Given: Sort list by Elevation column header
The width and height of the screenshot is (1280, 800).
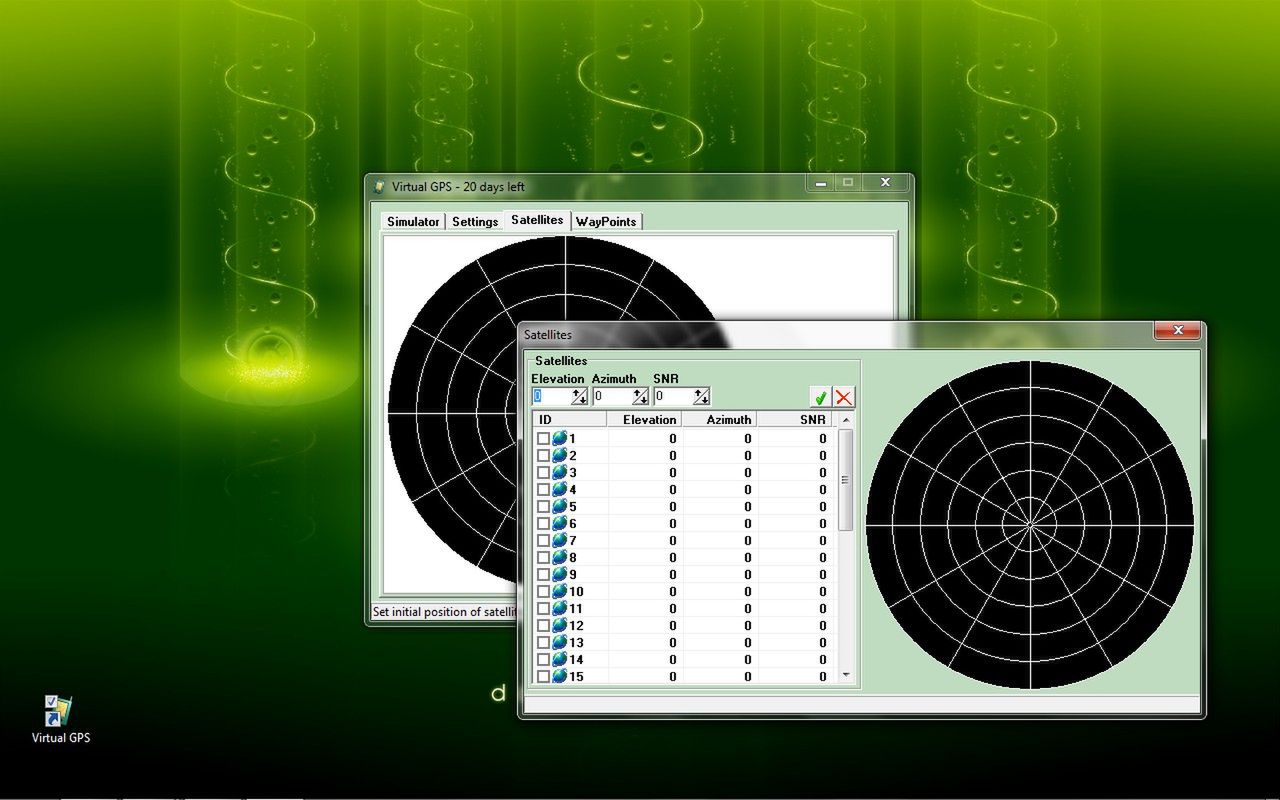Looking at the screenshot, I should 644,419.
